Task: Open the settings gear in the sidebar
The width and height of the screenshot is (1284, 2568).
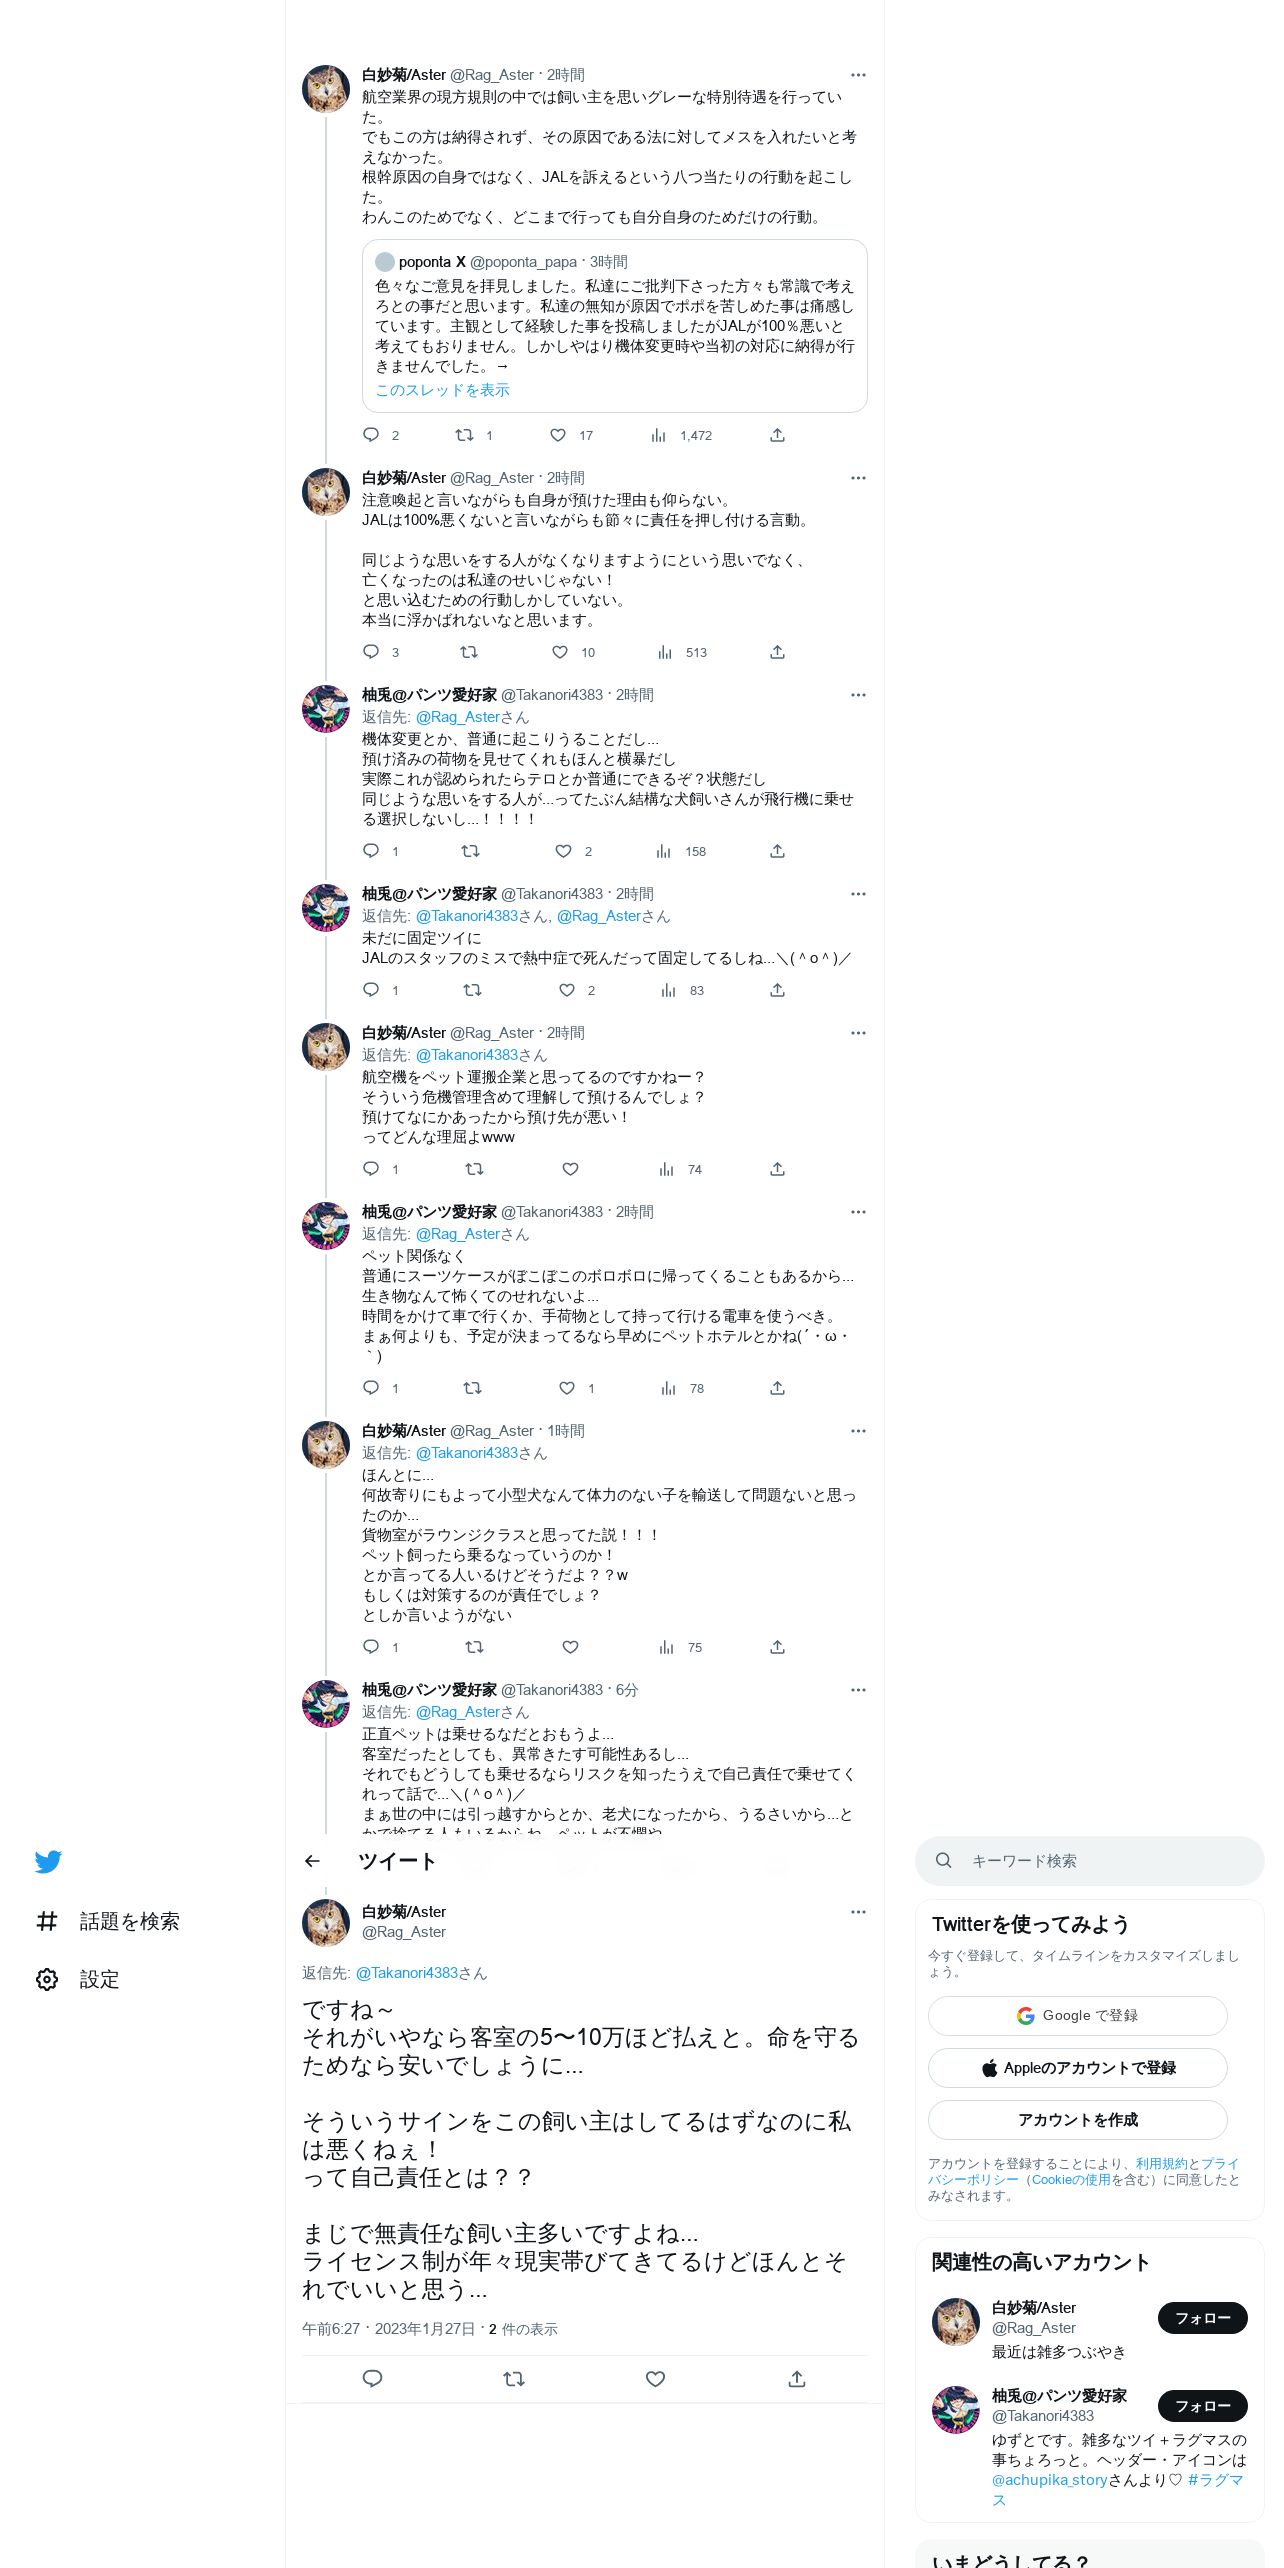Action: coord(47,1979)
